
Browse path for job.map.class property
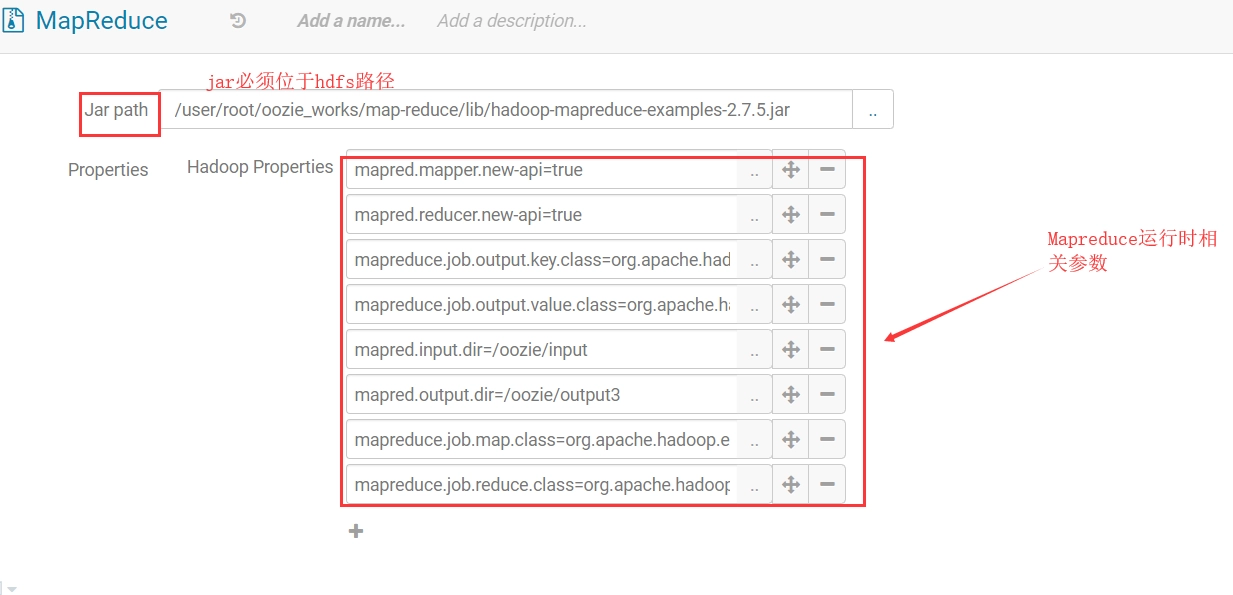tap(754, 439)
